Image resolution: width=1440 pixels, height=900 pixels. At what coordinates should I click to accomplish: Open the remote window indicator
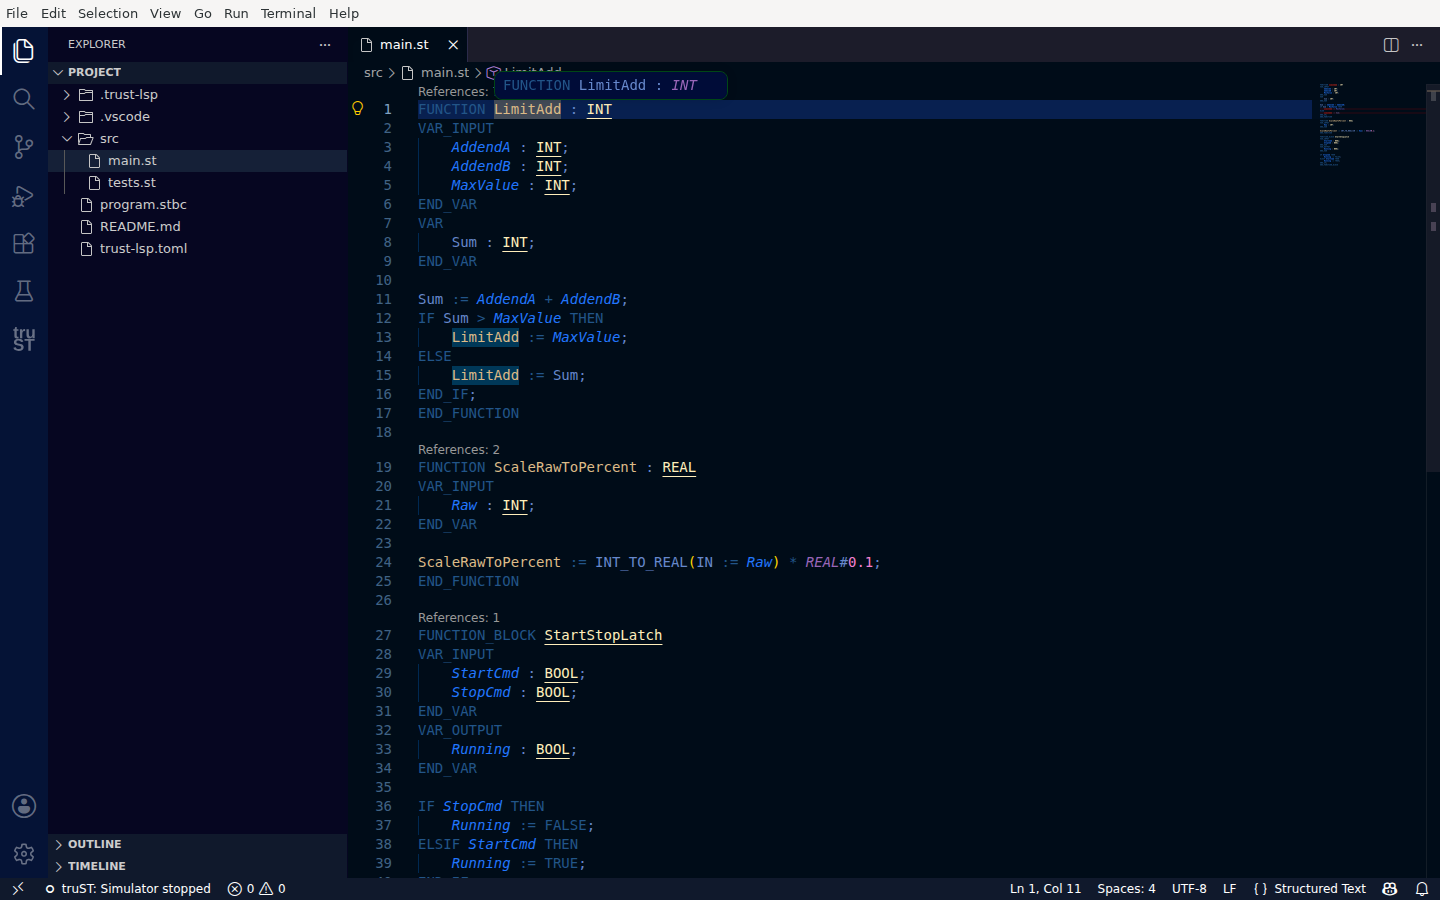[x=17, y=888]
